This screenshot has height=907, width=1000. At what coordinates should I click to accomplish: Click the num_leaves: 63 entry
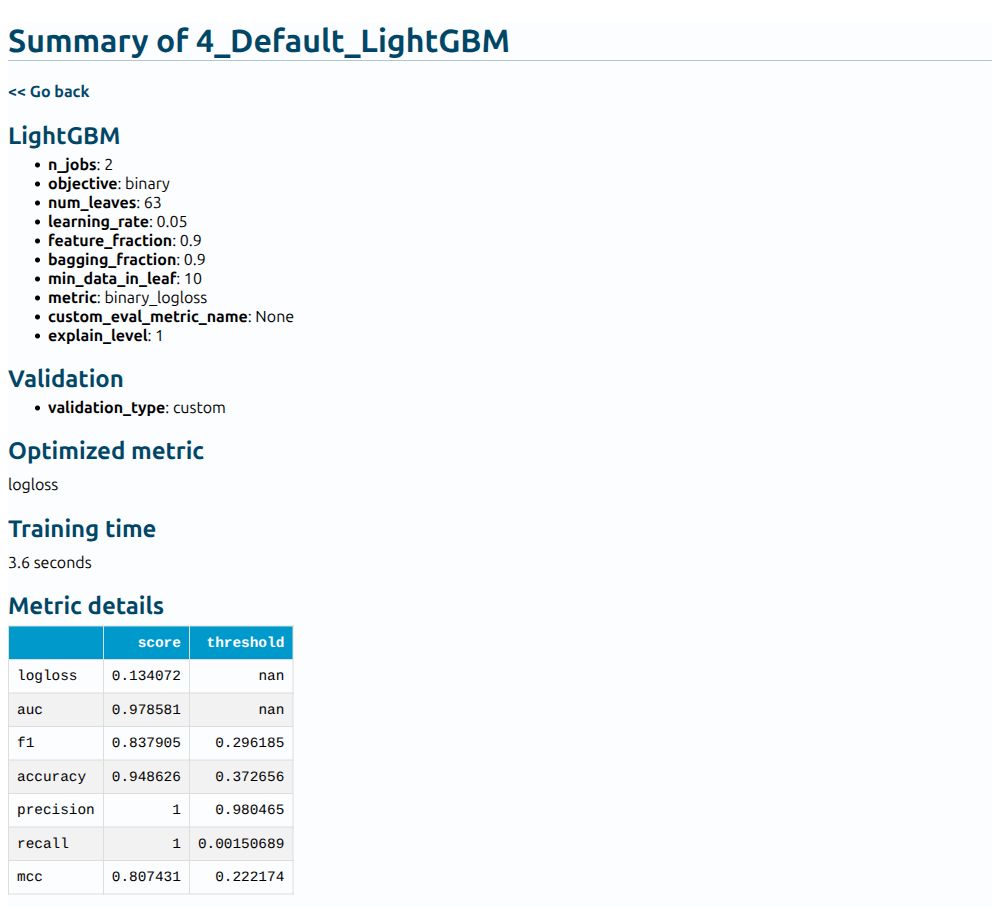coord(105,203)
